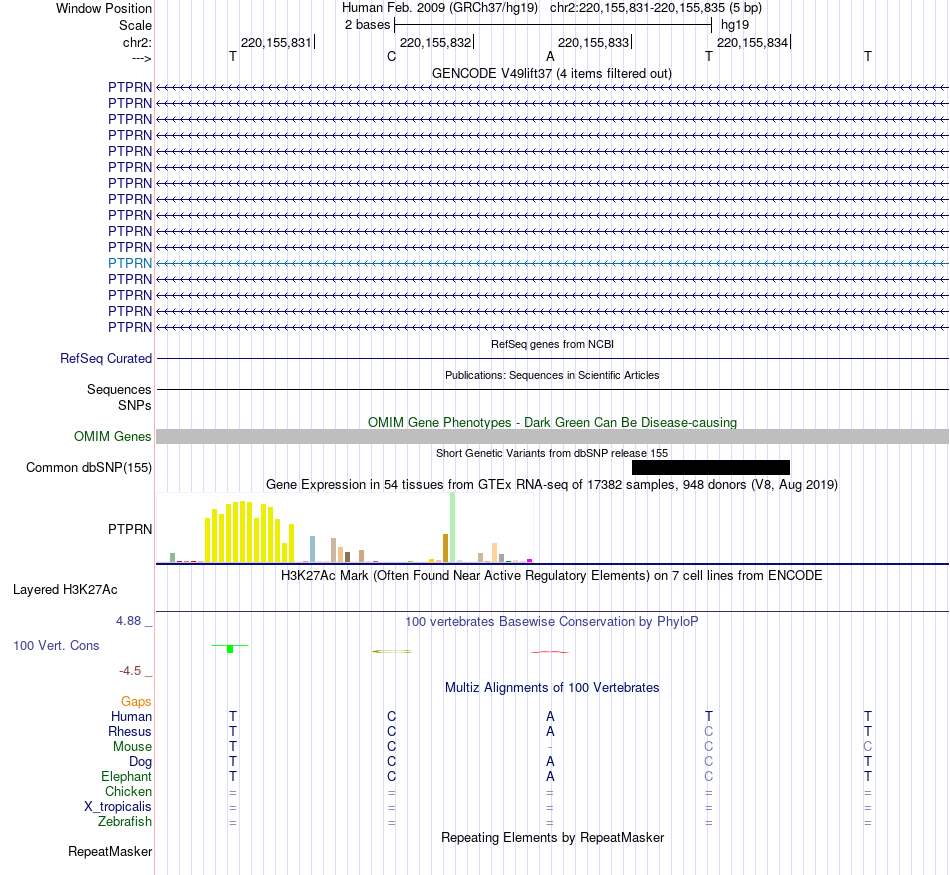Click the green PhyloP conservation bar
Screen dimensions: 950x875
230,648
